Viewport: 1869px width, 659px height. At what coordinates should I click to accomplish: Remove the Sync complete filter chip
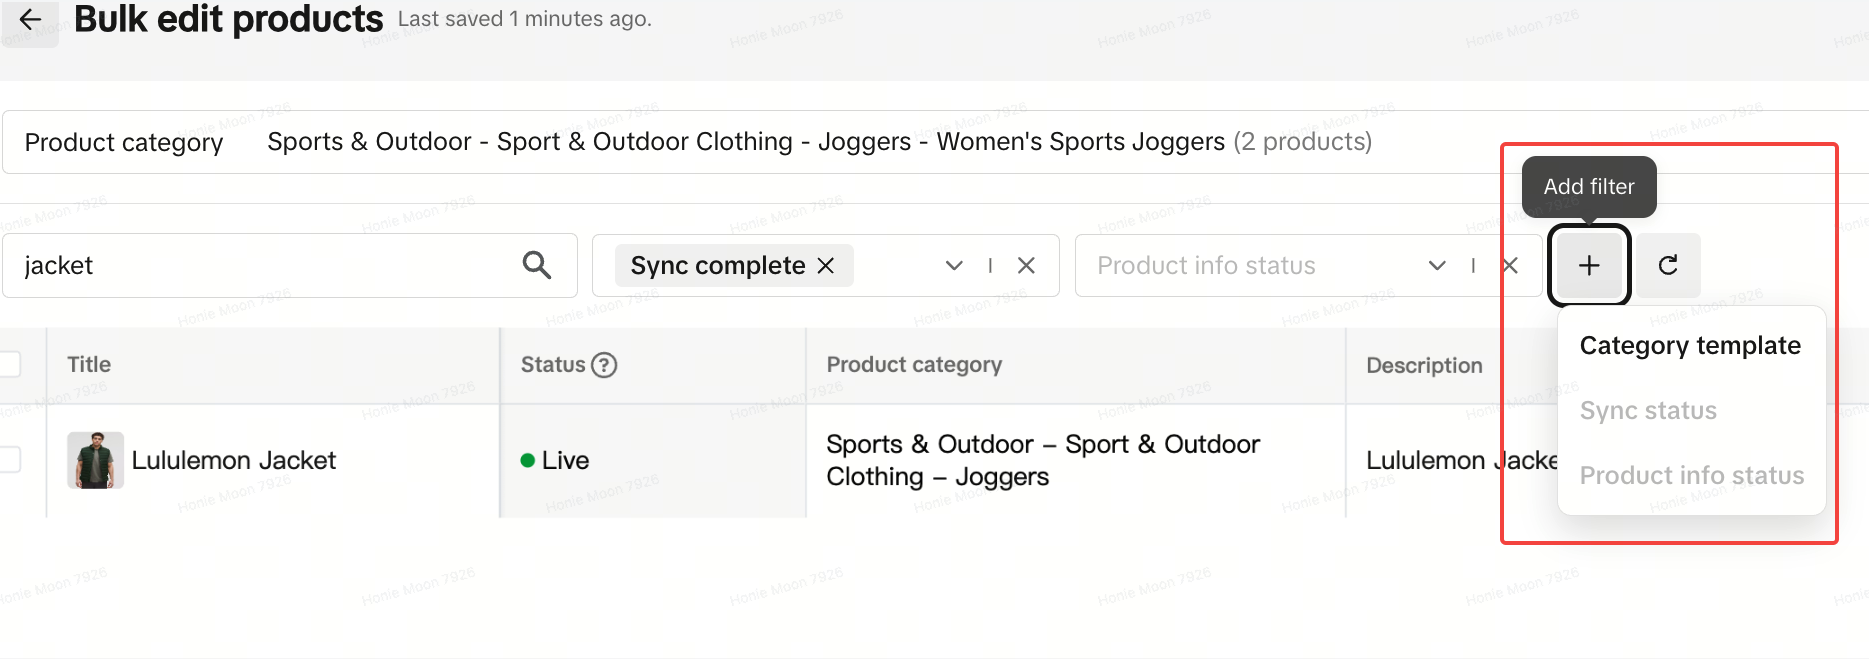826,265
